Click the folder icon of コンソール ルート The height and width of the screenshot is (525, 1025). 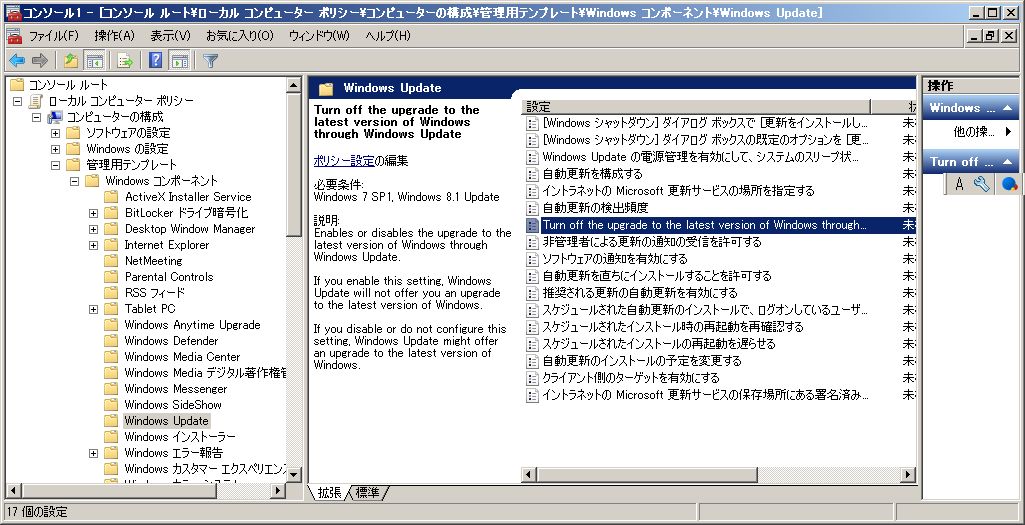click(x=17, y=85)
